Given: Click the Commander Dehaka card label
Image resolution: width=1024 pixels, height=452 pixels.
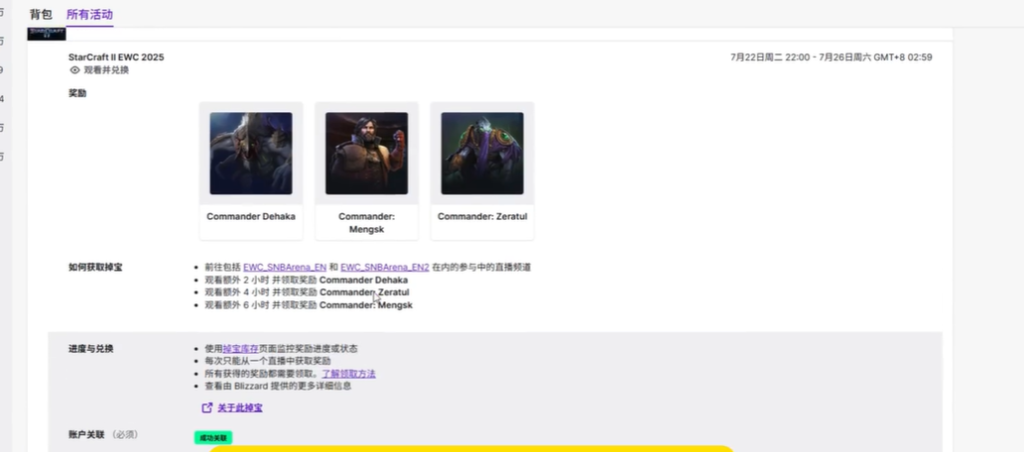Looking at the screenshot, I should [x=251, y=216].
